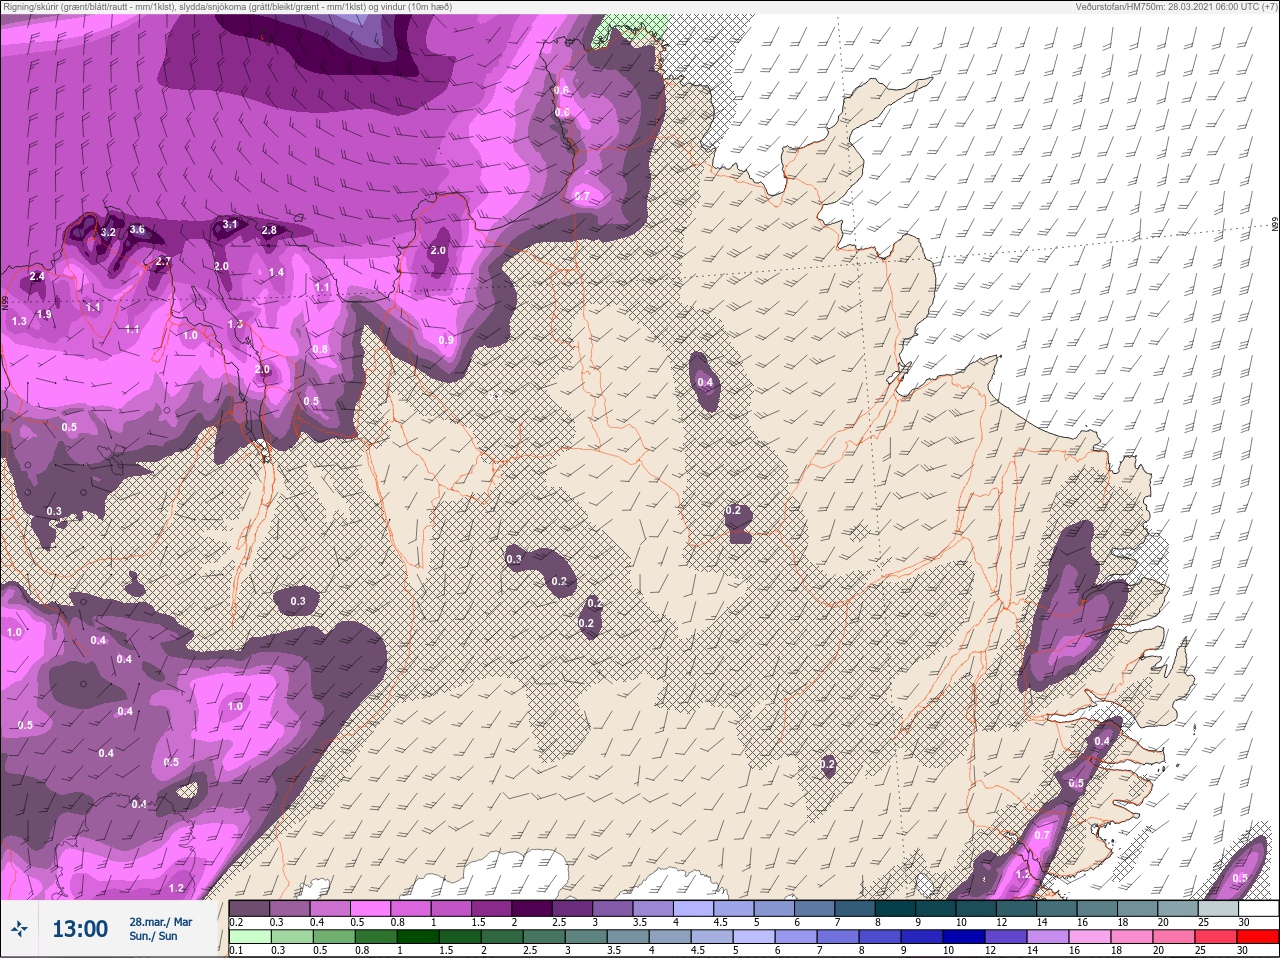1280x958 pixels.
Task: Click the 3.1 precipitation value on the map
Action: coord(230,224)
